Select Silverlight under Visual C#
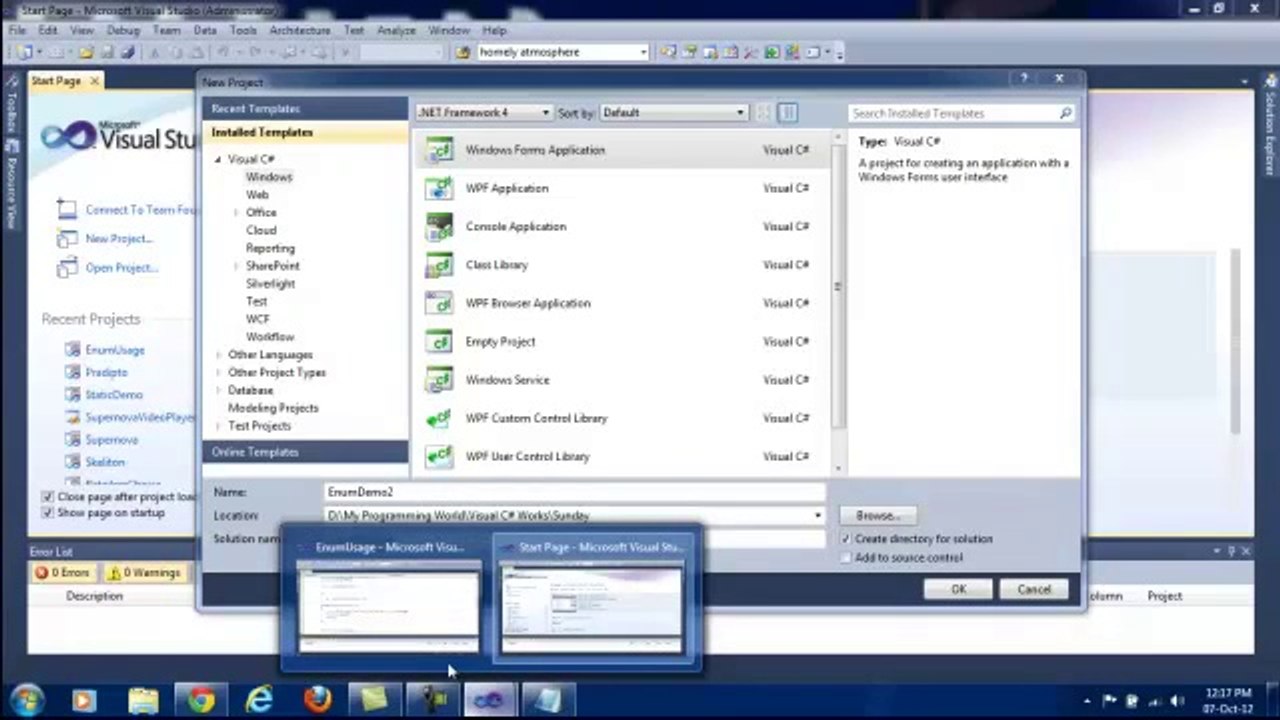Image resolution: width=1280 pixels, height=720 pixels. tap(270, 284)
